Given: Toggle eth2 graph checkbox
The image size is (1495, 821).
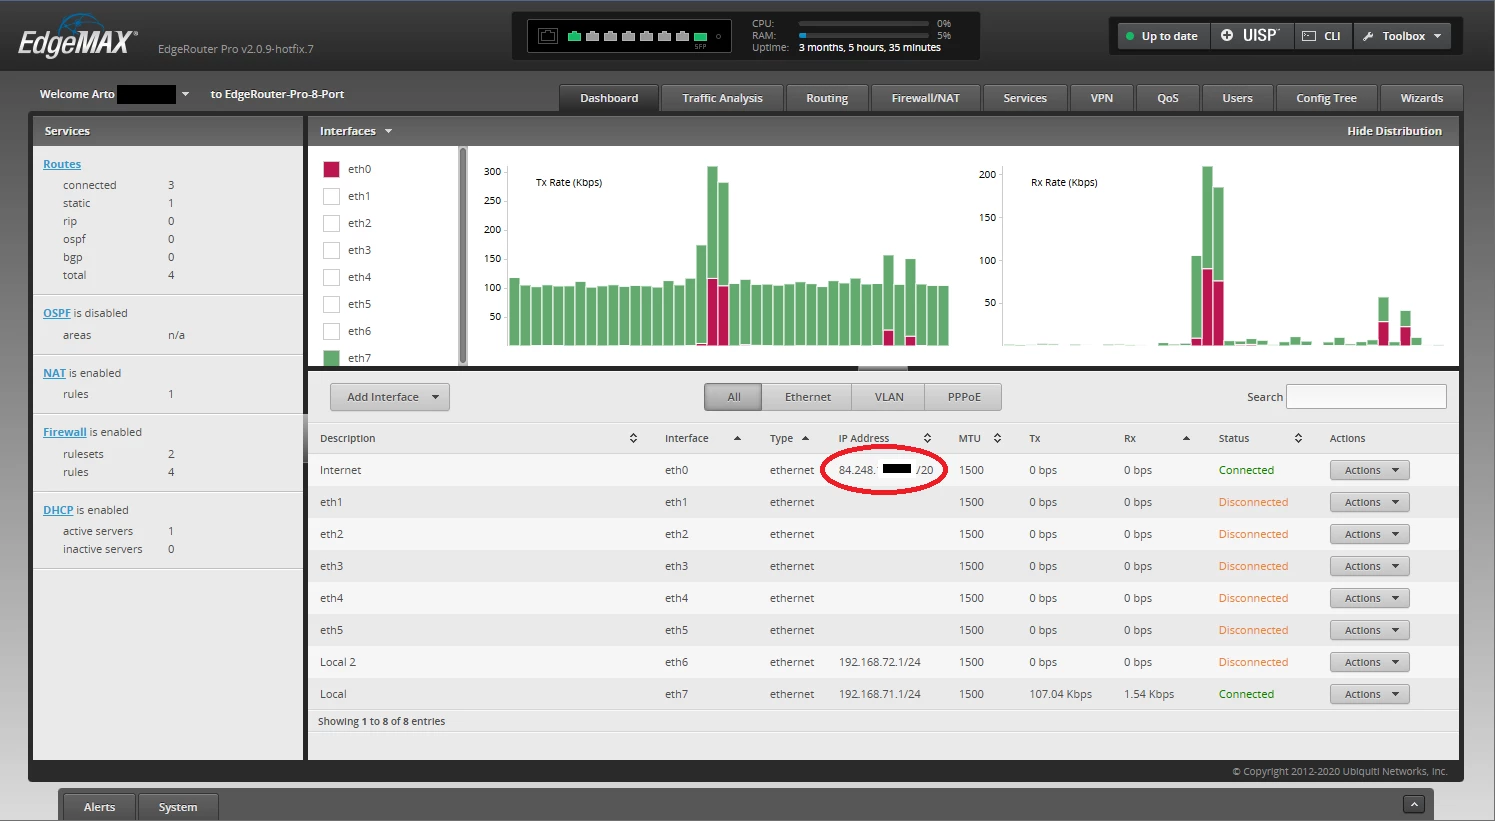Looking at the screenshot, I should click(x=331, y=223).
